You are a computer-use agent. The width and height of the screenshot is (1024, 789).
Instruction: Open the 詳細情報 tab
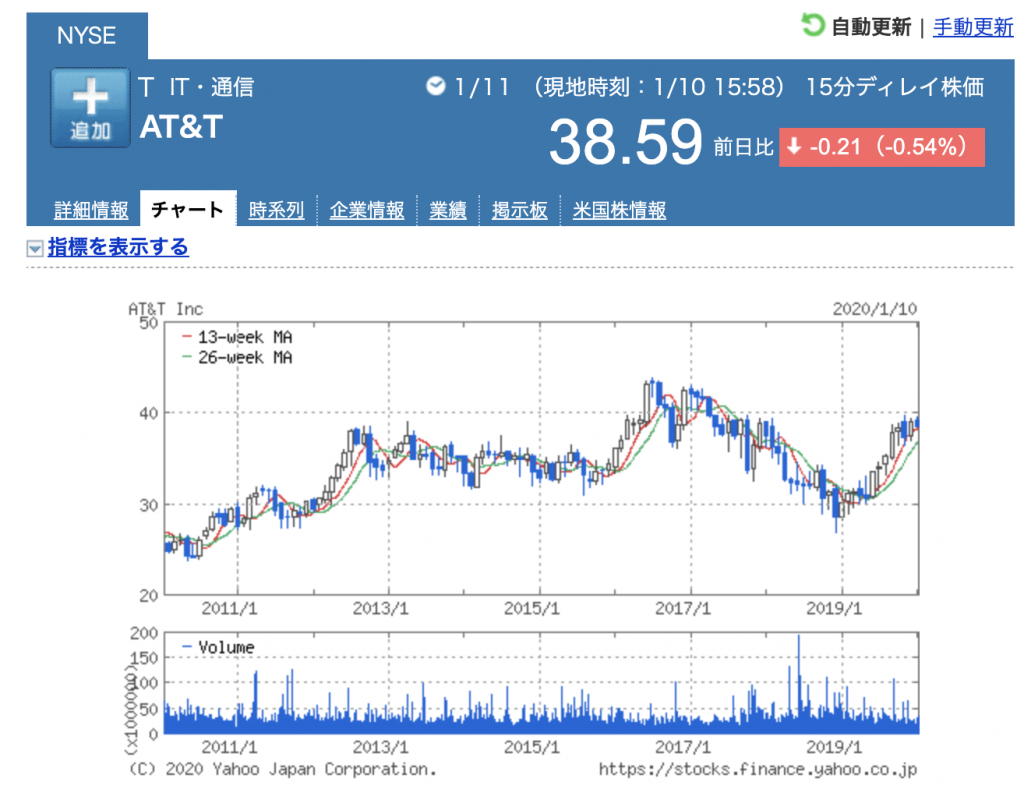91,210
